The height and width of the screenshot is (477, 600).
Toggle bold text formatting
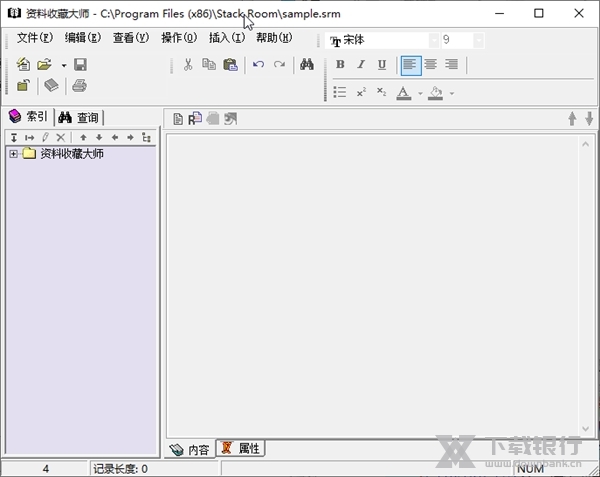click(340, 65)
